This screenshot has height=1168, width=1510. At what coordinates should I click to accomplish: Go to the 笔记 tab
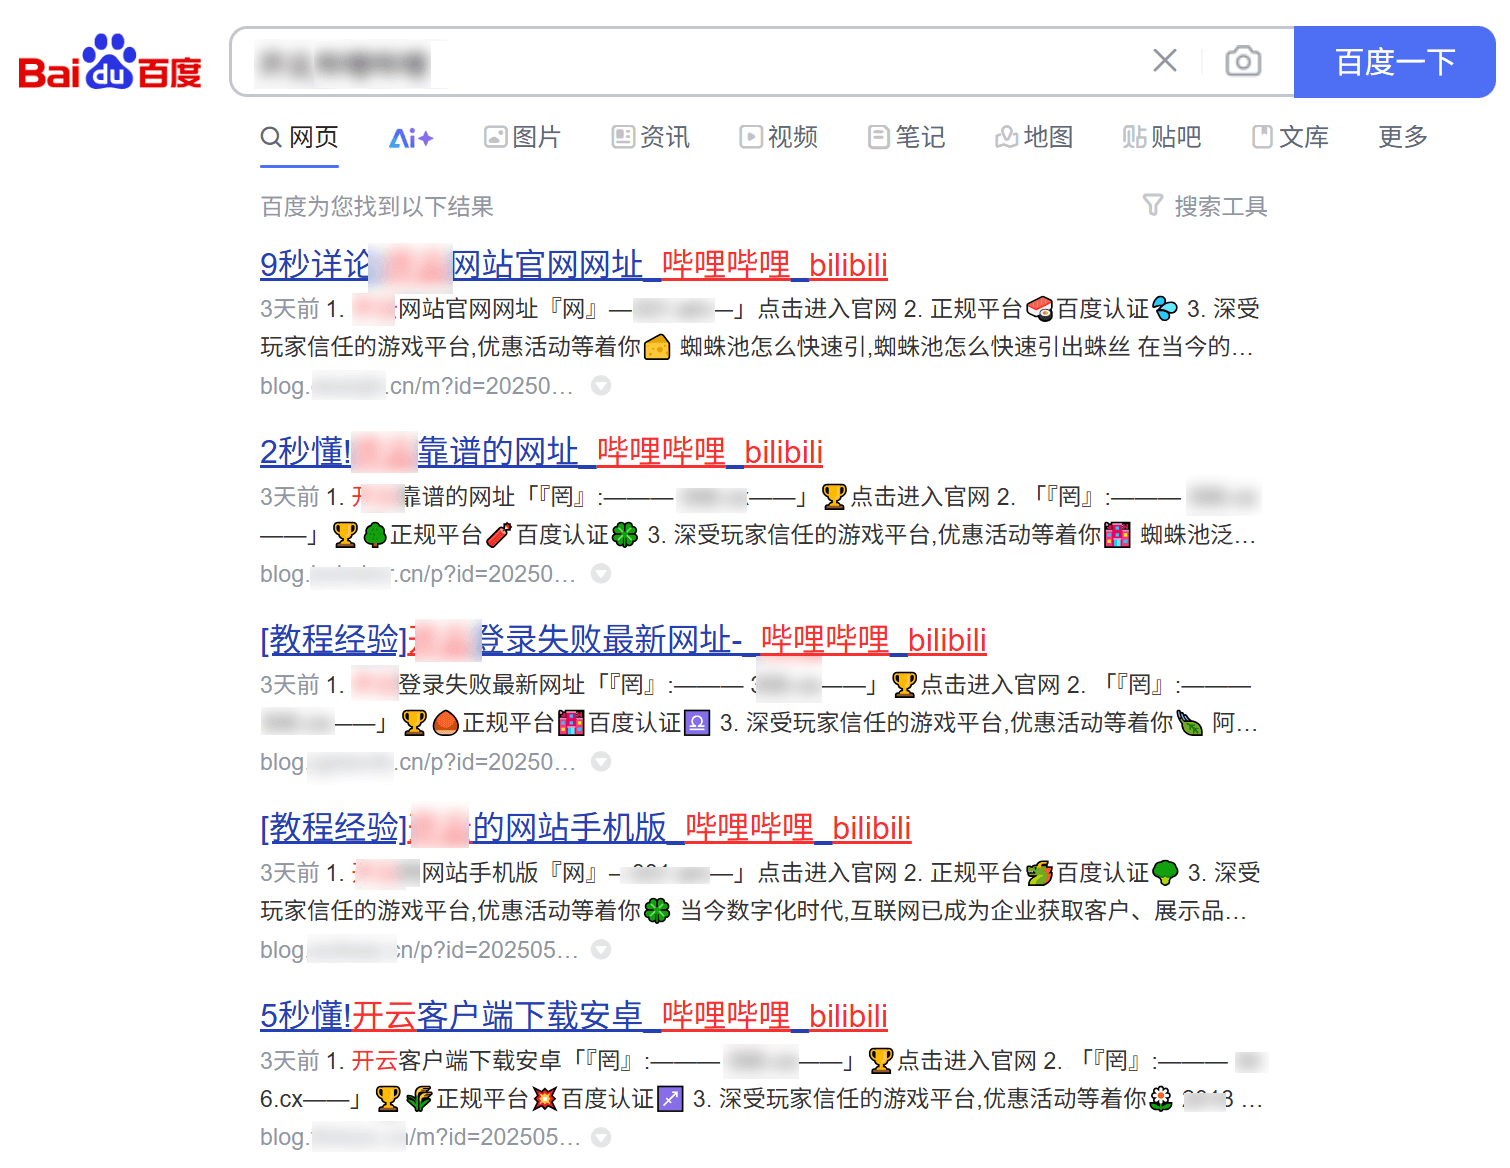(907, 137)
